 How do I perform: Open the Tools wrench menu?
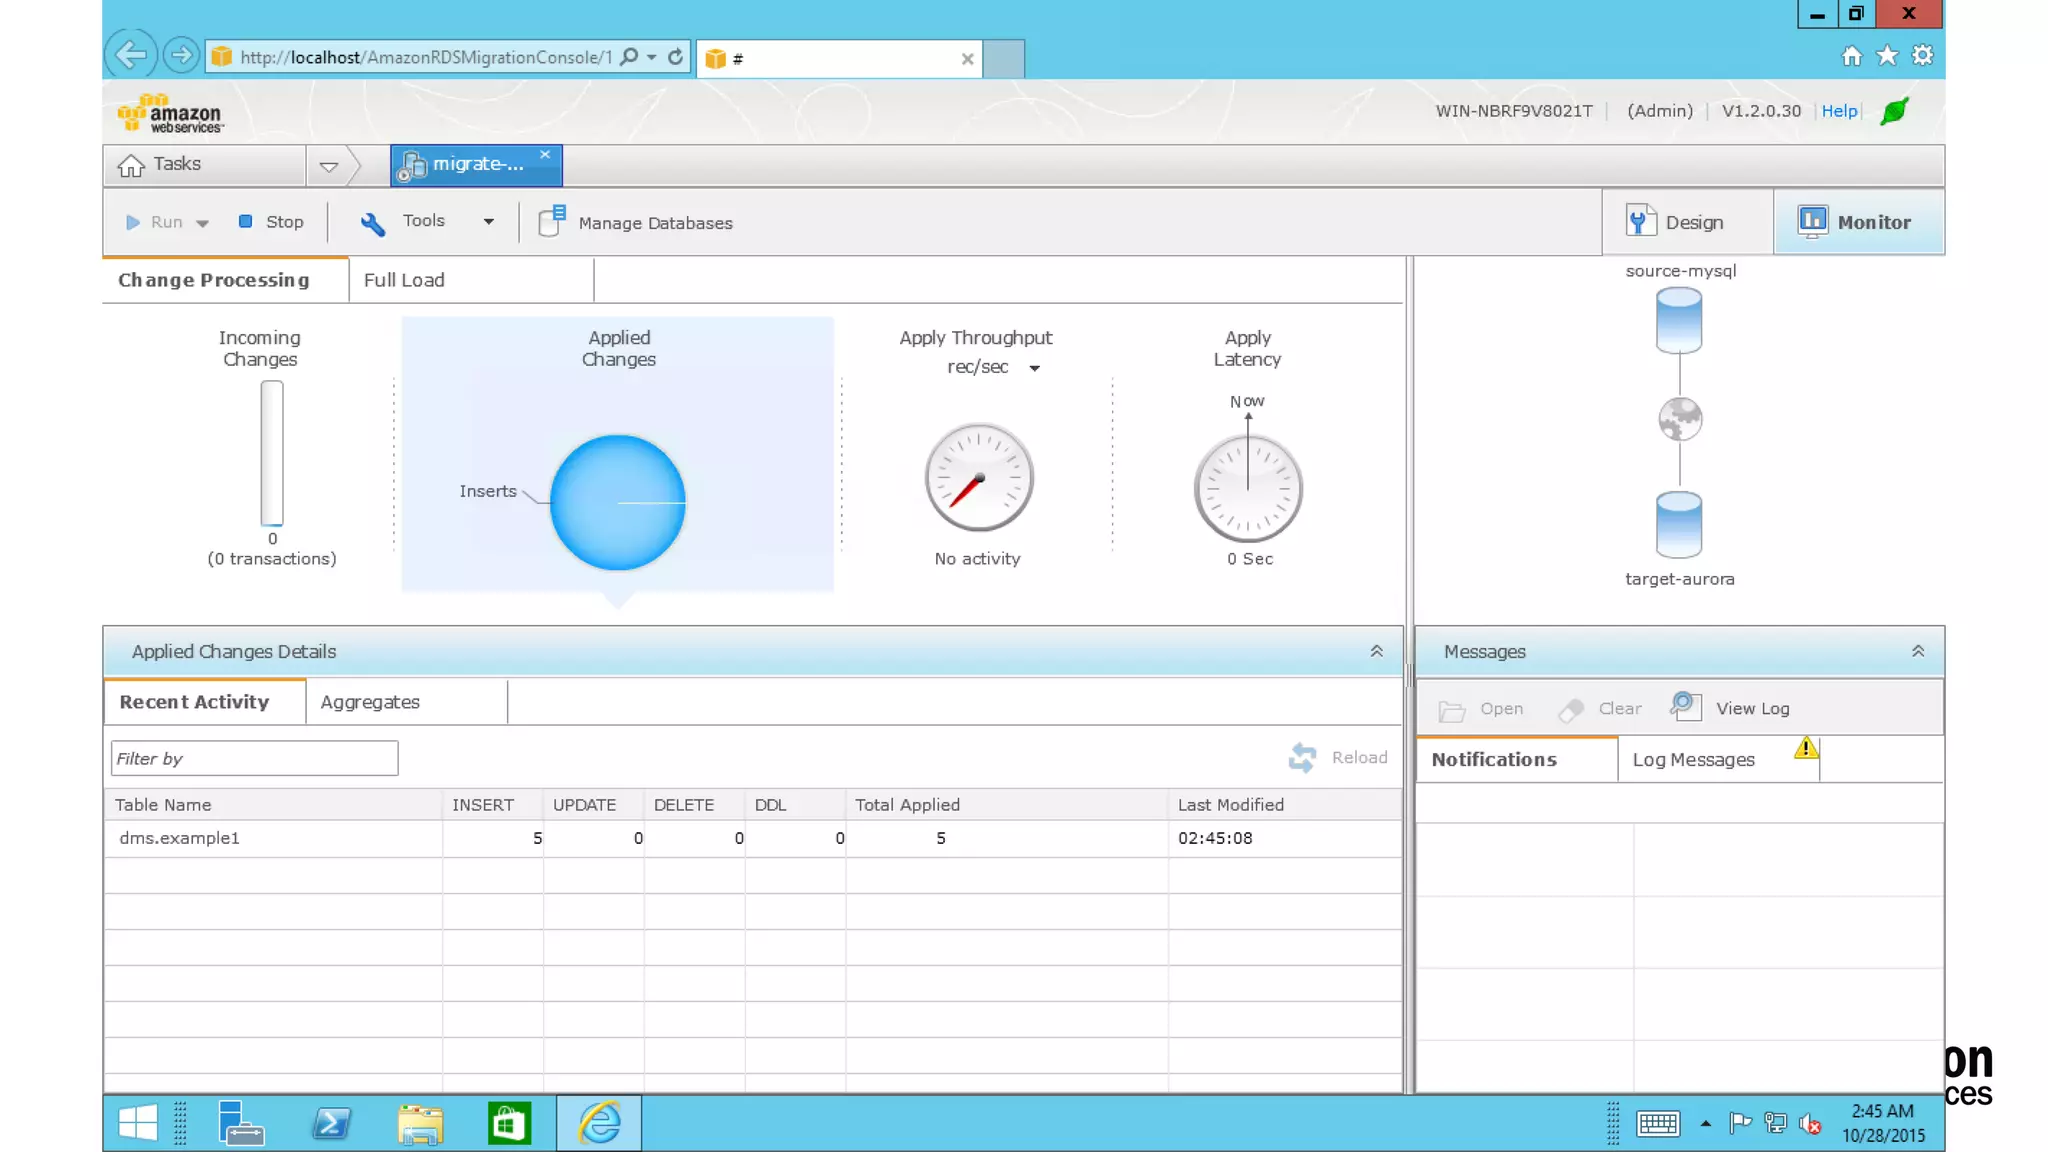point(373,223)
